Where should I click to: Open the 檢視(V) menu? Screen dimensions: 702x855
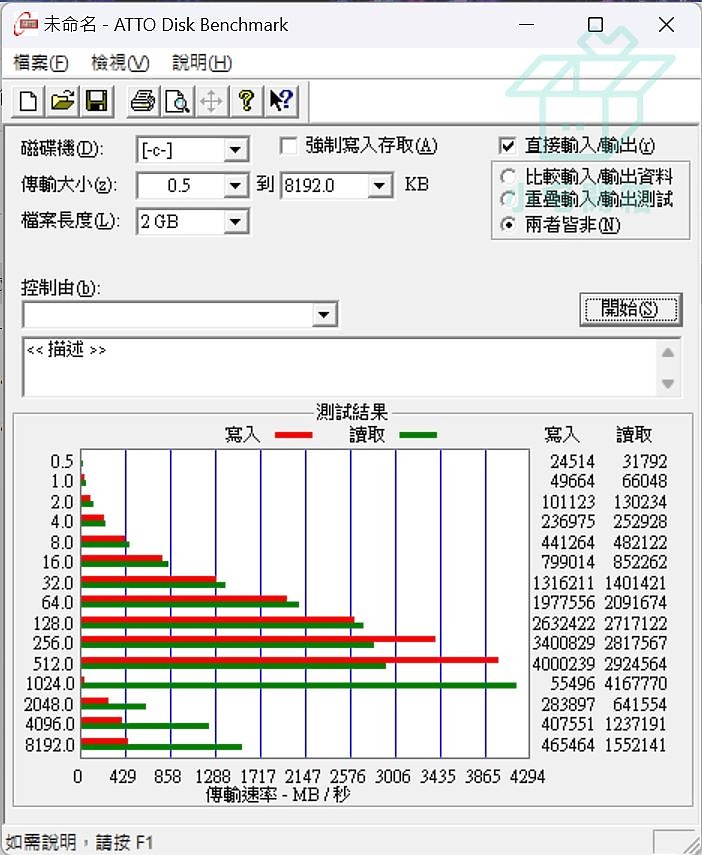(x=120, y=63)
